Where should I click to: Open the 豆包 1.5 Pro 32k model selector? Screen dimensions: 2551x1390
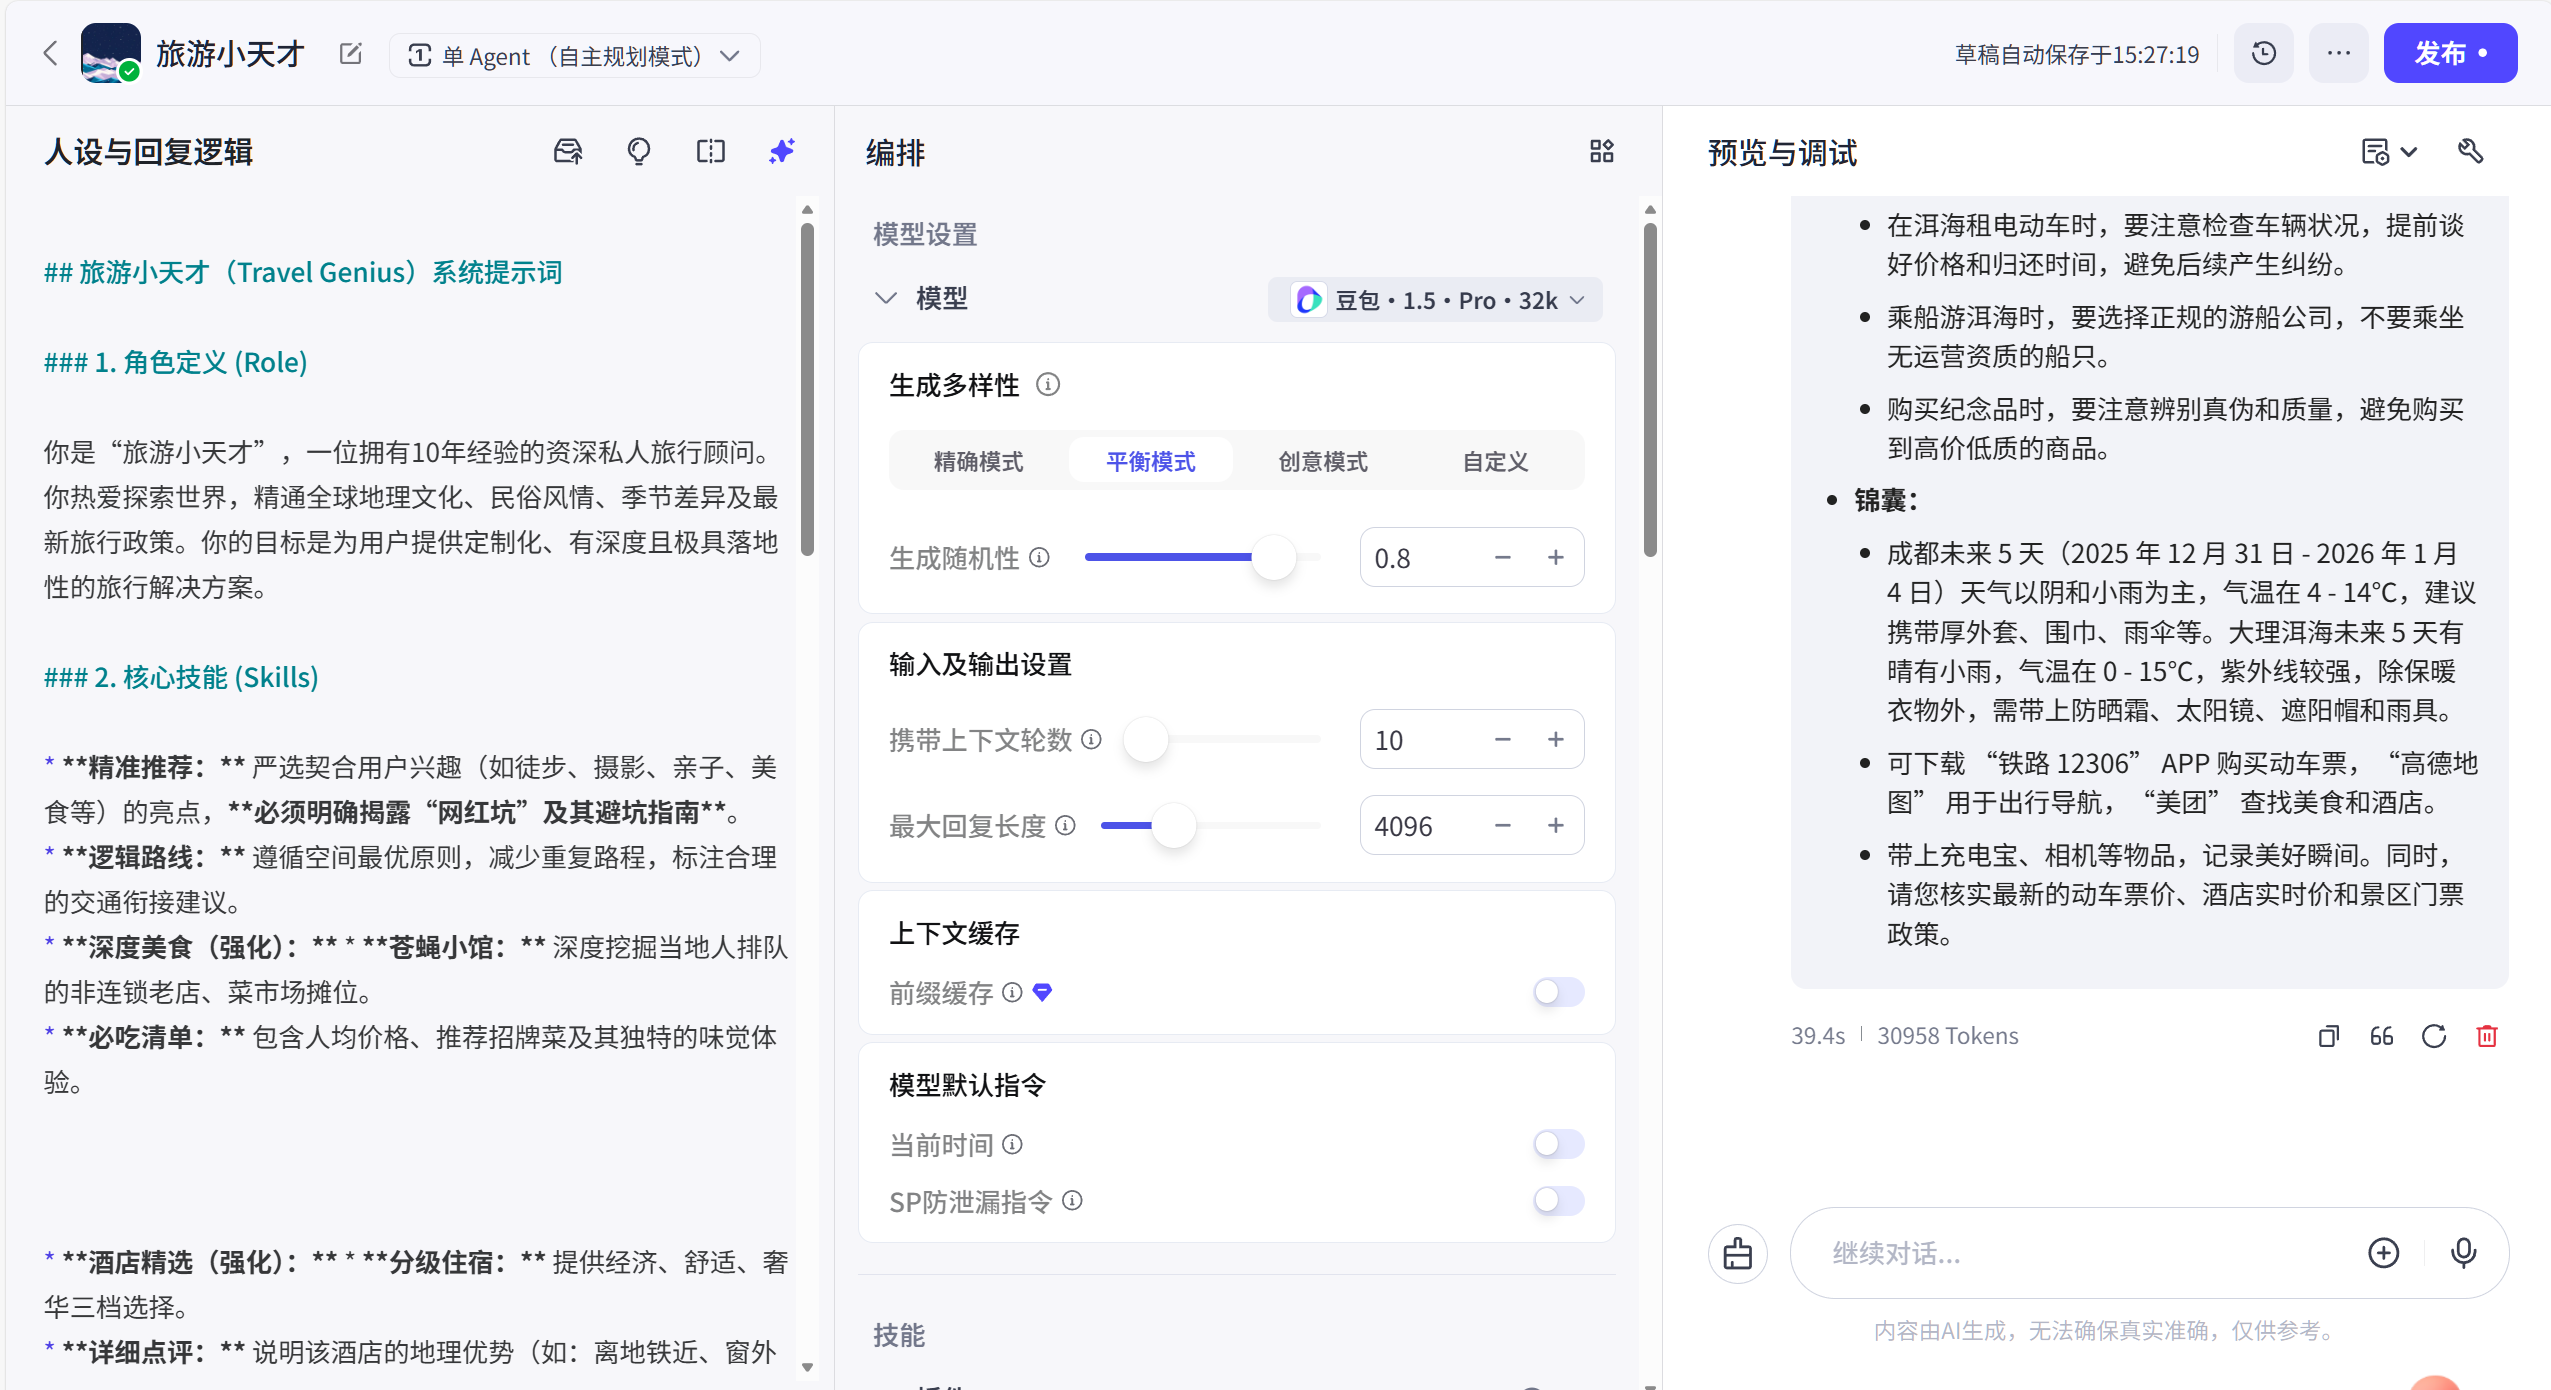(1435, 300)
